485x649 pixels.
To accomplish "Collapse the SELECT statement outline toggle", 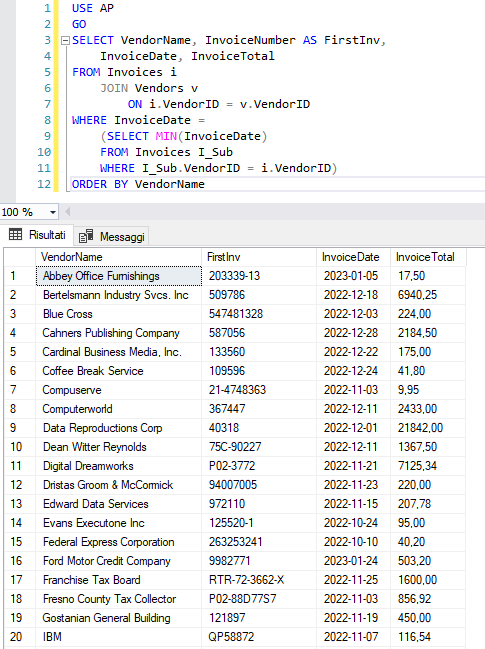I will point(65,41).
